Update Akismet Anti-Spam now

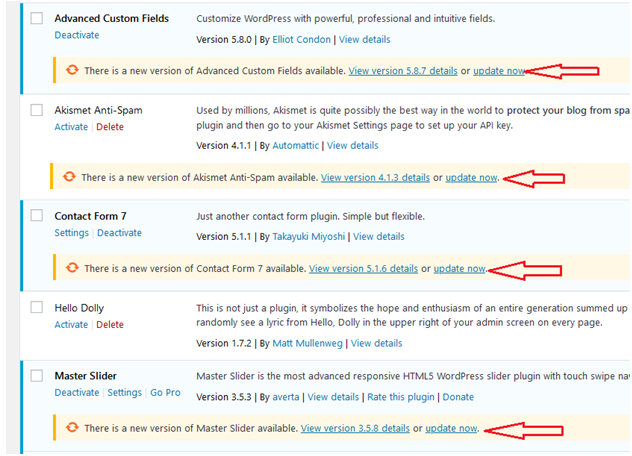point(472,177)
